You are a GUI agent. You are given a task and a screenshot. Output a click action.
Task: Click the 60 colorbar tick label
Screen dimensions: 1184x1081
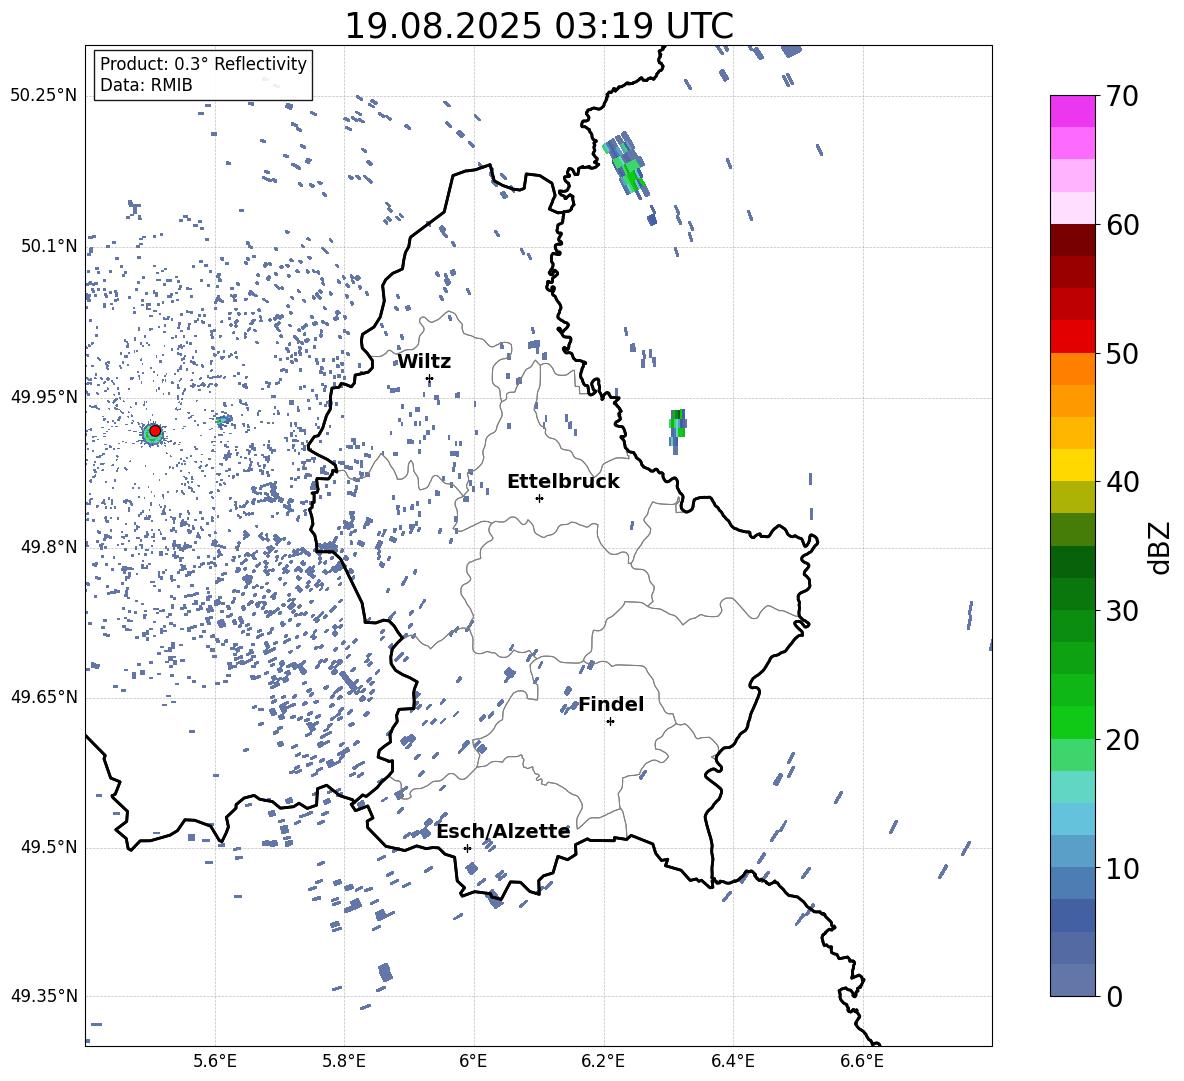point(1121,225)
